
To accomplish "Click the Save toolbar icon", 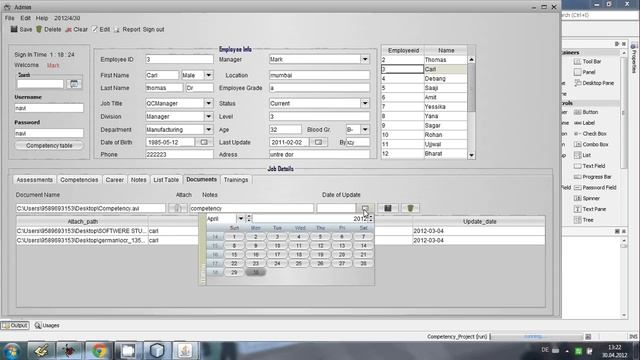I will point(14,29).
